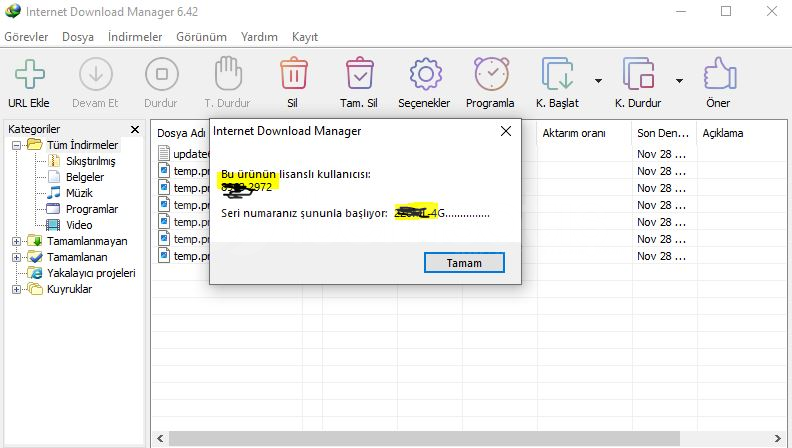The width and height of the screenshot is (792, 448).
Task: Select Yakalayıcı projeleri in the tree
Action: tap(91, 273)
